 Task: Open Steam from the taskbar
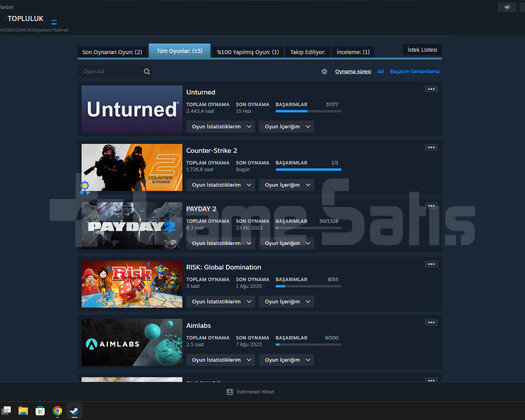point(74,410)
